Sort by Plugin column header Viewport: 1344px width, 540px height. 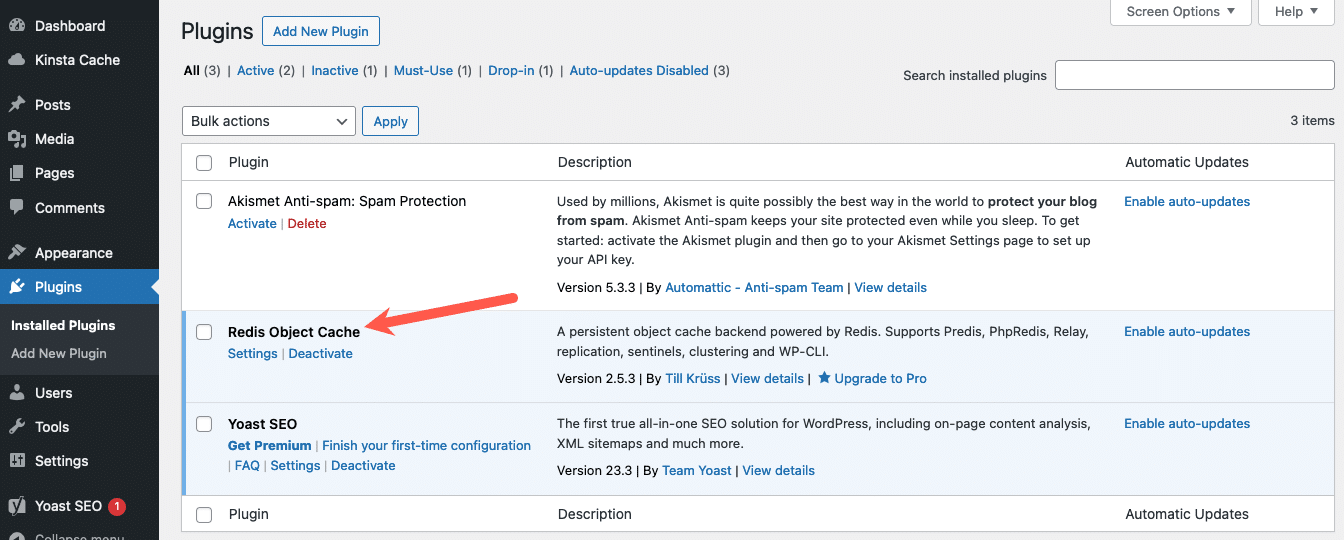[x=248, y=162]
